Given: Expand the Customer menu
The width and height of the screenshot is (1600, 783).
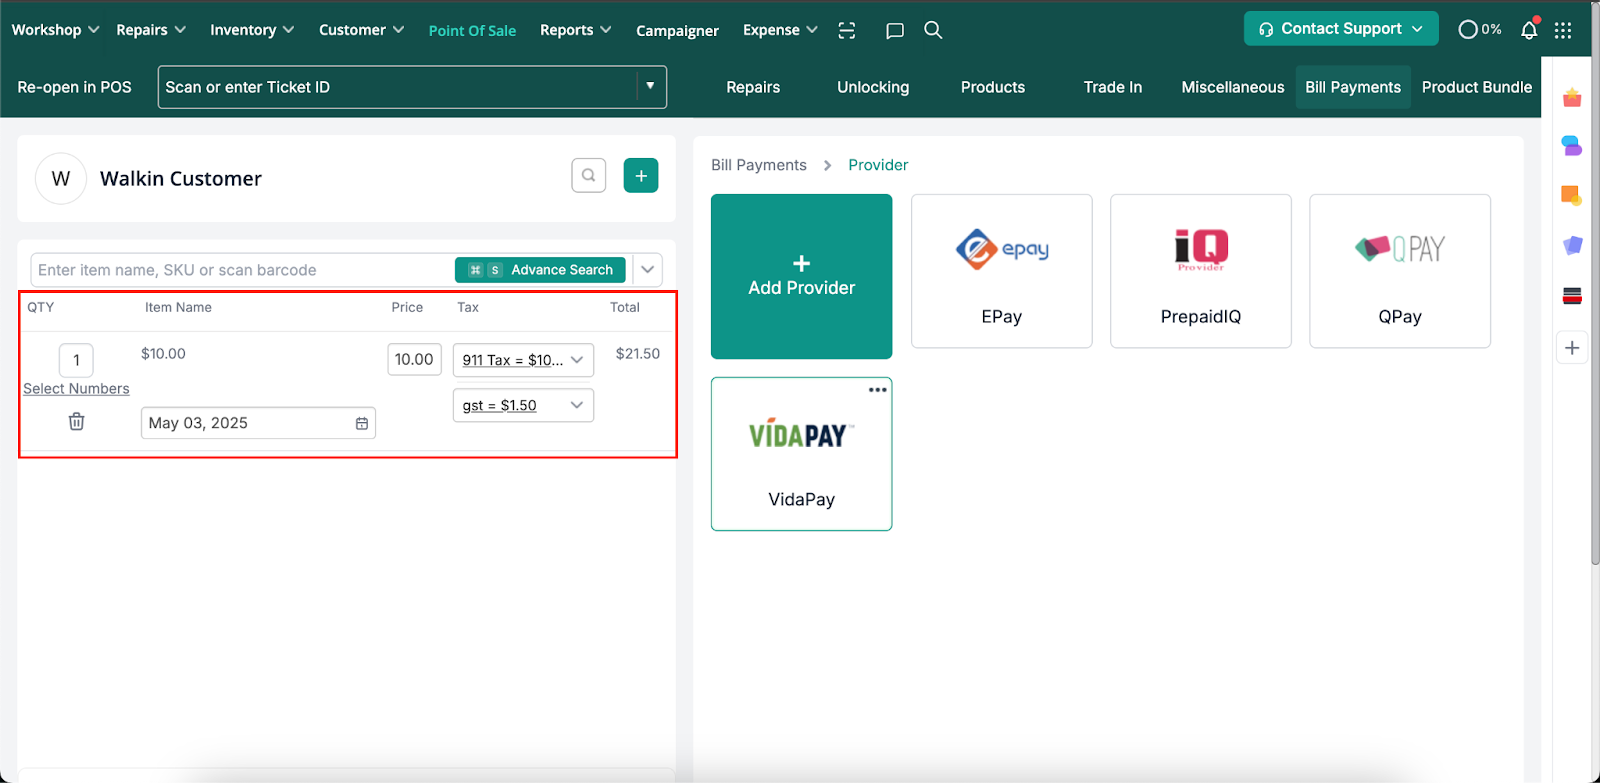Looking at the screenshot, I should (x=361, y=30).
